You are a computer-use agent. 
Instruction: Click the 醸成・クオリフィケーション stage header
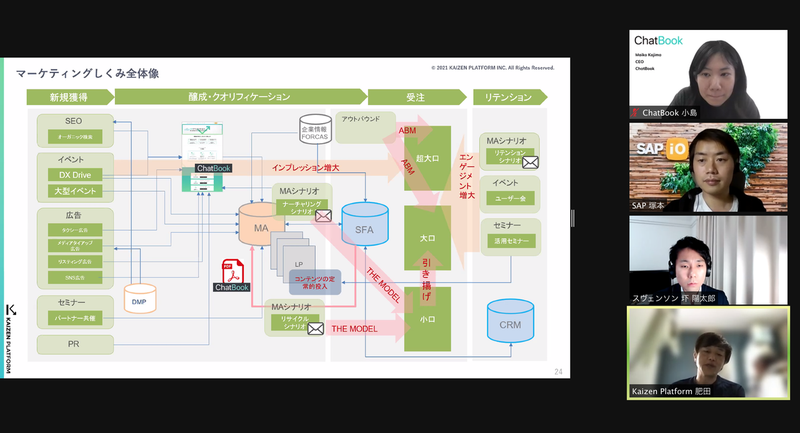pyautogui.click(x=240, y=97)
